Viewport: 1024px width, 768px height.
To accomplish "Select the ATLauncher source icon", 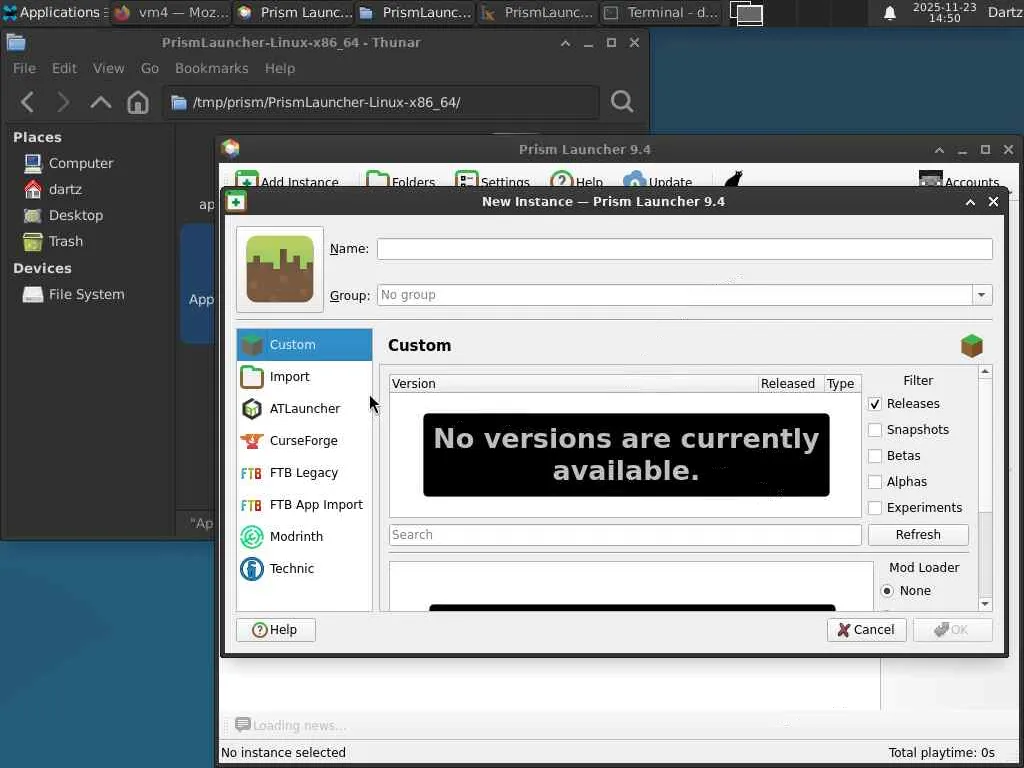I will (251, 409).
